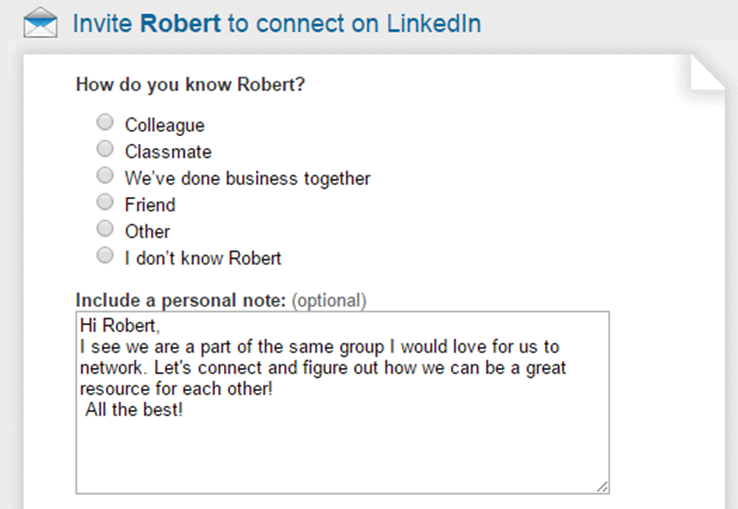Click the "Include a personal note" label

point(180,300)
